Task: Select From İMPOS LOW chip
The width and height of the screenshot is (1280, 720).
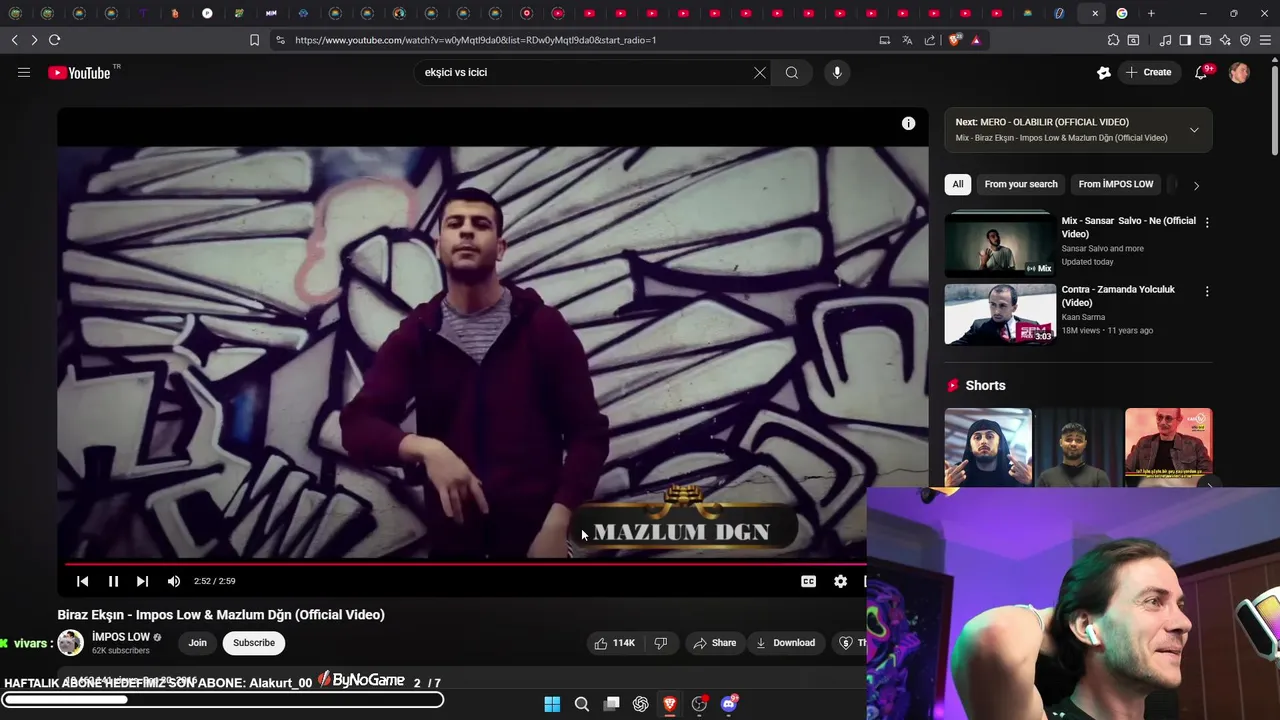Action: [1116, 184]
